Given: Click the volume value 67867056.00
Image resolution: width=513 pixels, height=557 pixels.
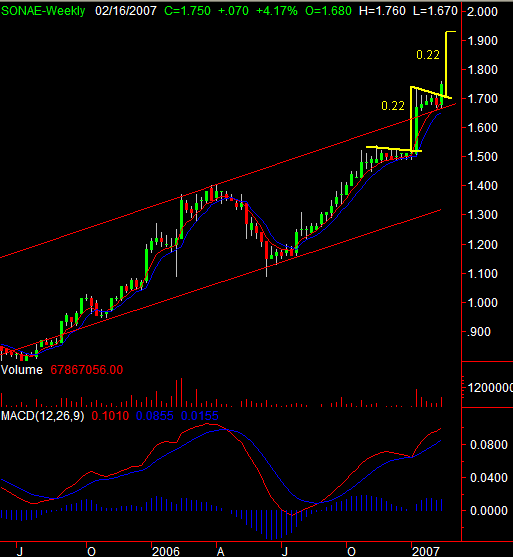Looking at the screenshot, I should (x=87, y=370).
